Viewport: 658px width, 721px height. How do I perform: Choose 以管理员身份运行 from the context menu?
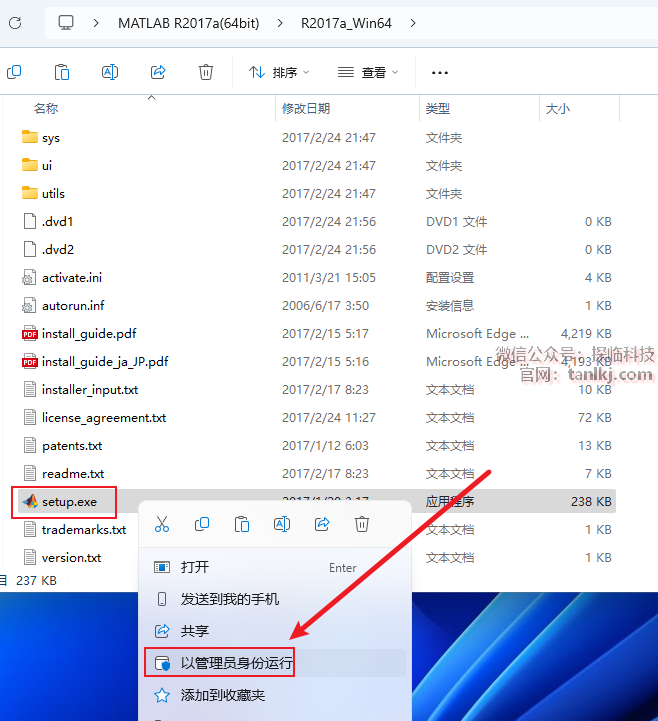(x=237, y=663)
